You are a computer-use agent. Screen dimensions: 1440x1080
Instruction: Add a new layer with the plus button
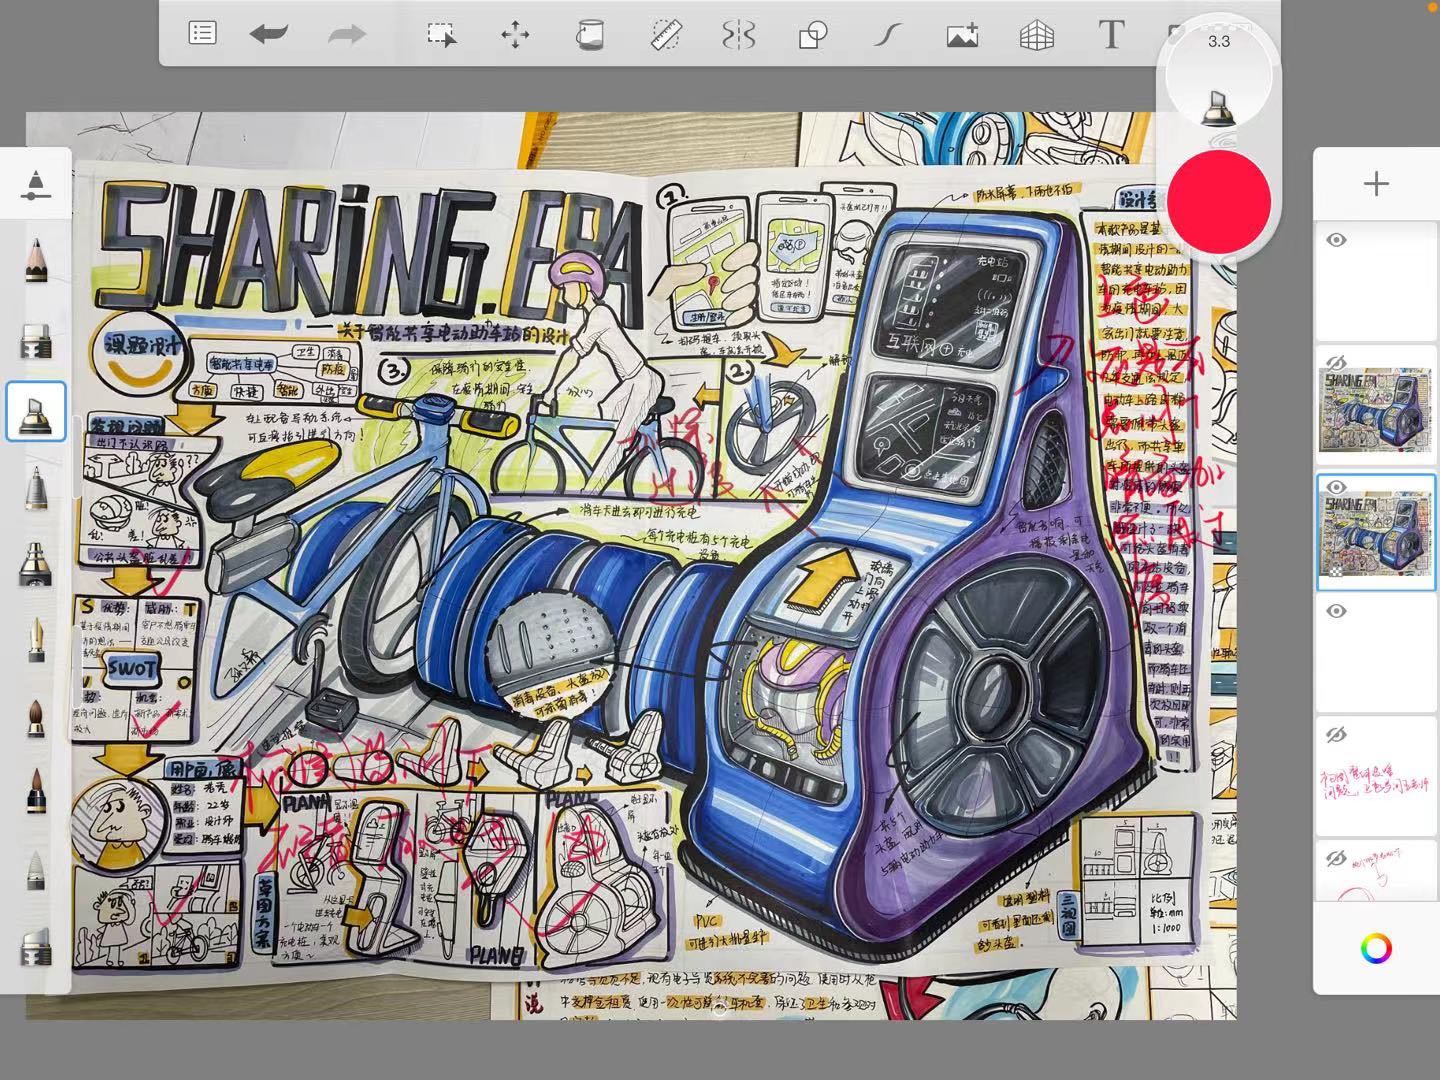1377,183
